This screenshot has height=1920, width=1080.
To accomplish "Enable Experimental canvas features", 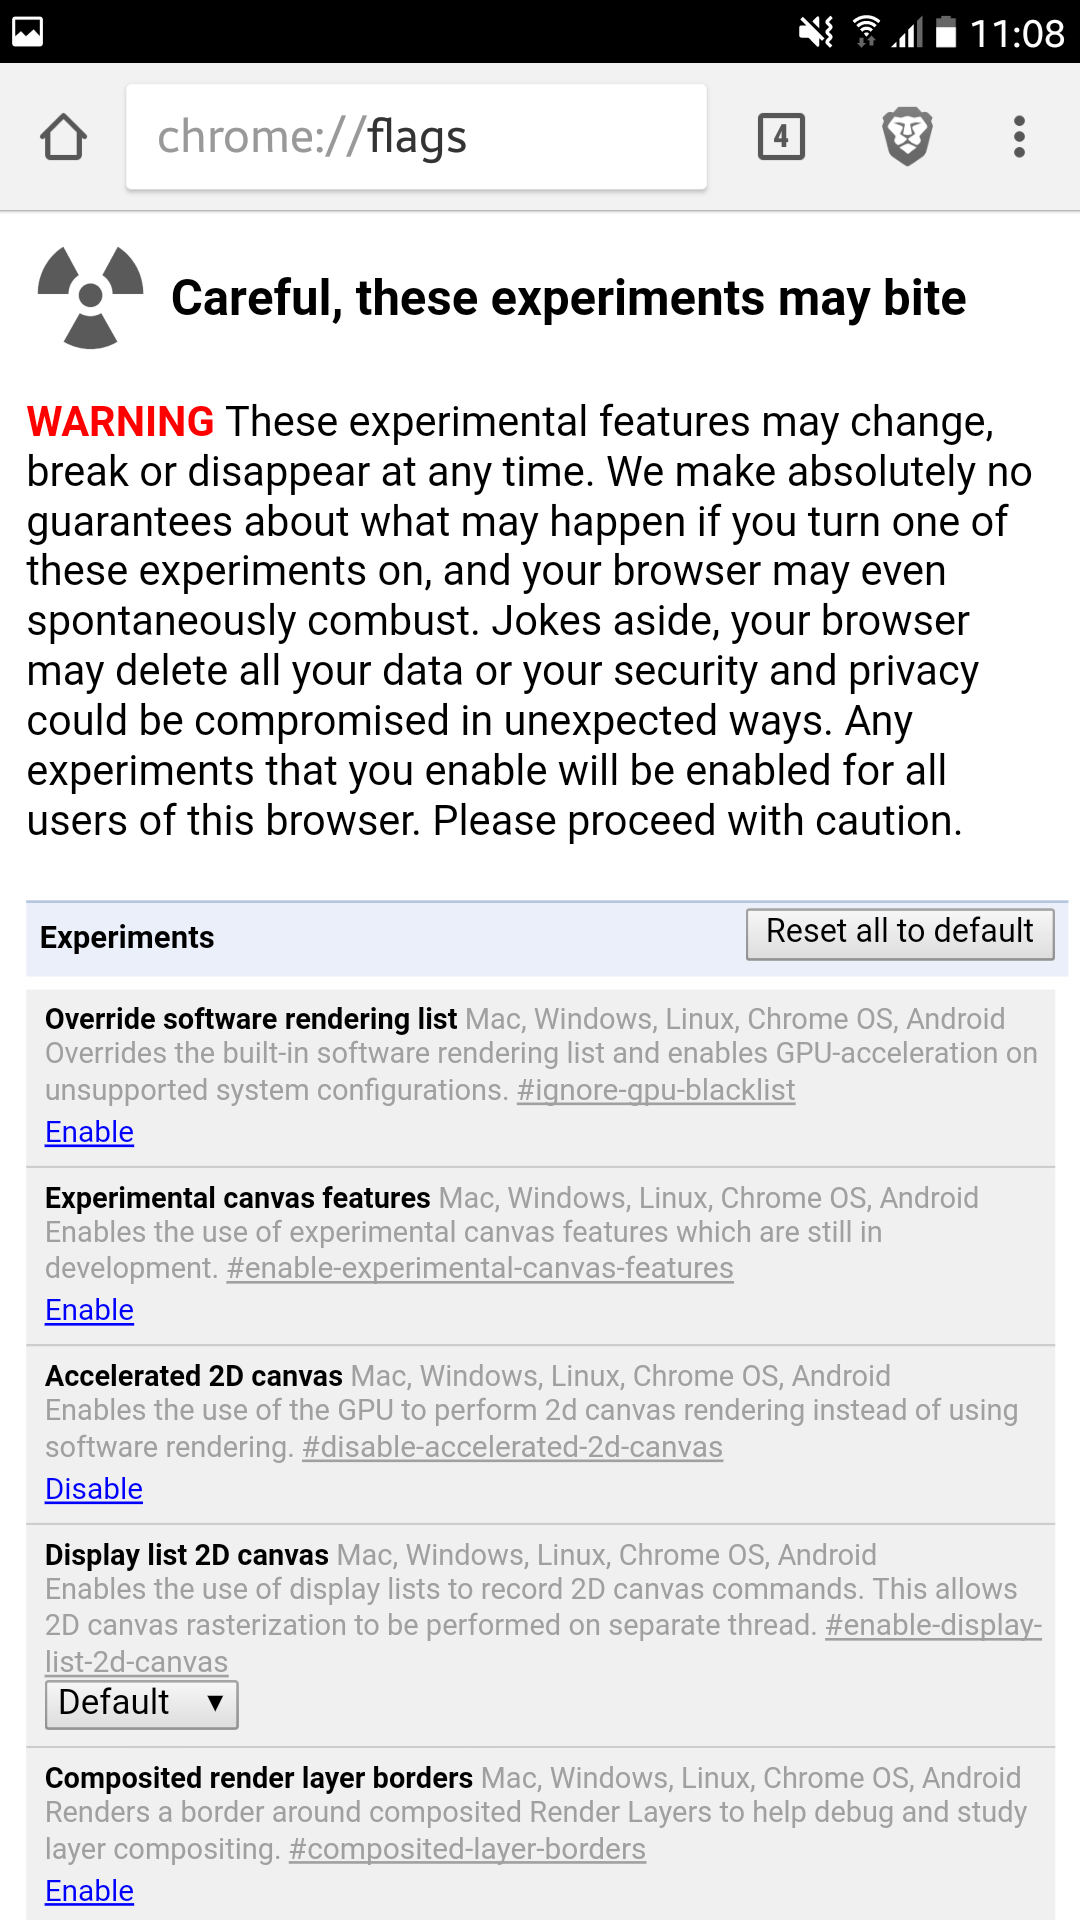I will coord(89,1310).
